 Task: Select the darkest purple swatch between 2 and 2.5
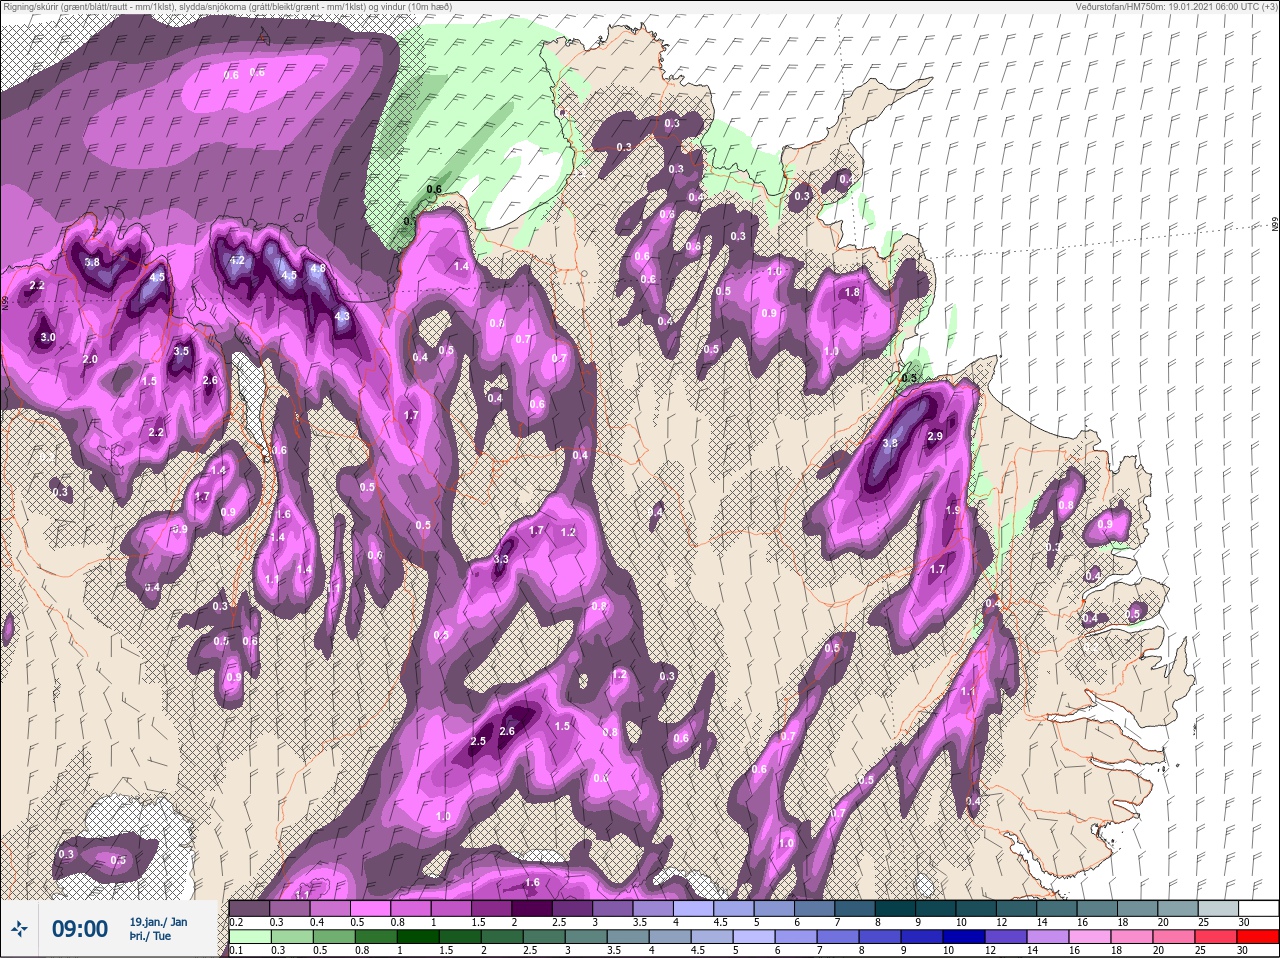pos(532,908)
